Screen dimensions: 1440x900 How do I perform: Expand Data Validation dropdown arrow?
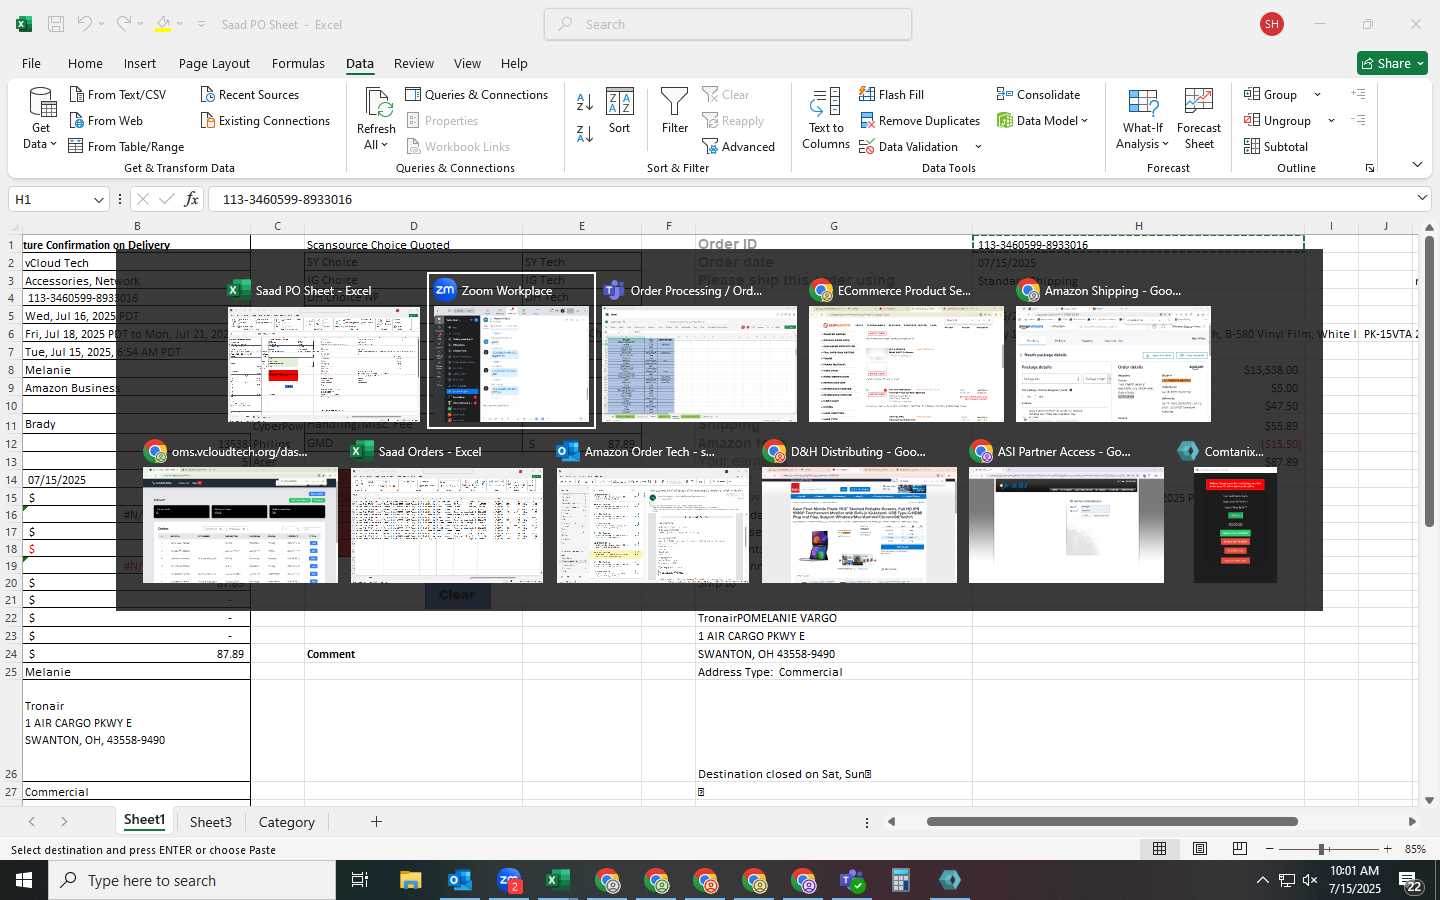click(978, 147)
